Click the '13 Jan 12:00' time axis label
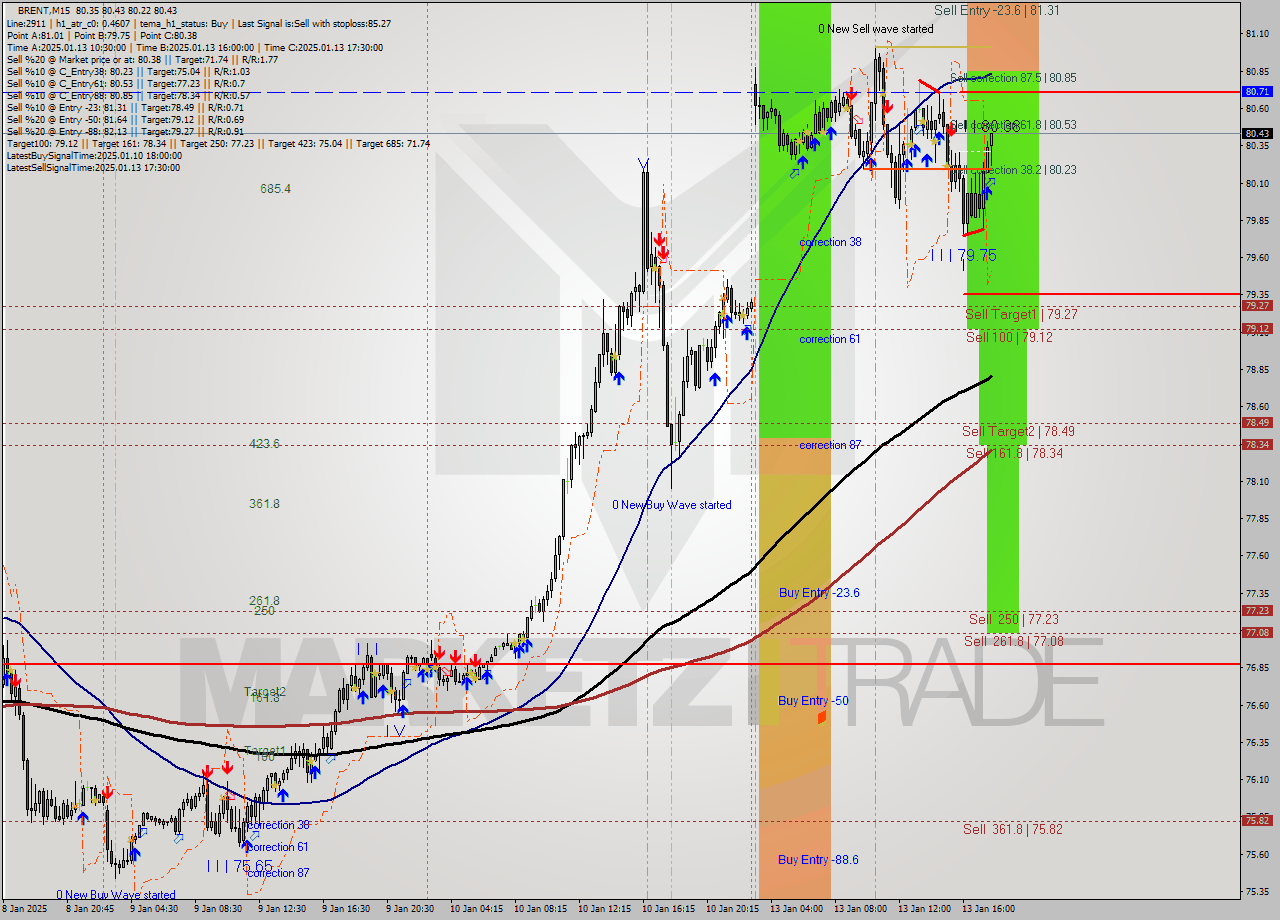 [924, 909]
